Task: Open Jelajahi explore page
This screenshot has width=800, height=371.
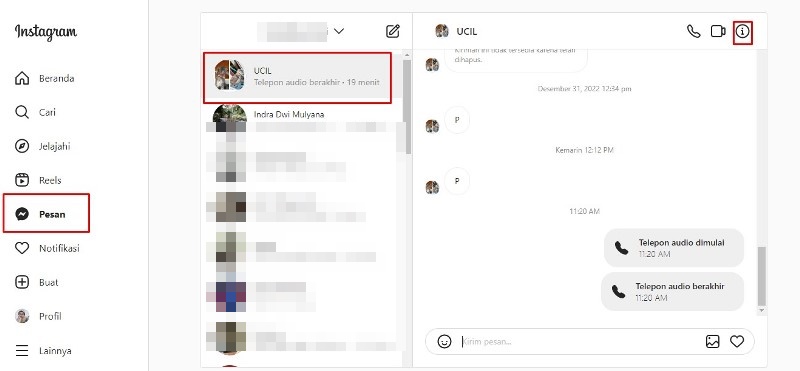Action: click(42, 146)
